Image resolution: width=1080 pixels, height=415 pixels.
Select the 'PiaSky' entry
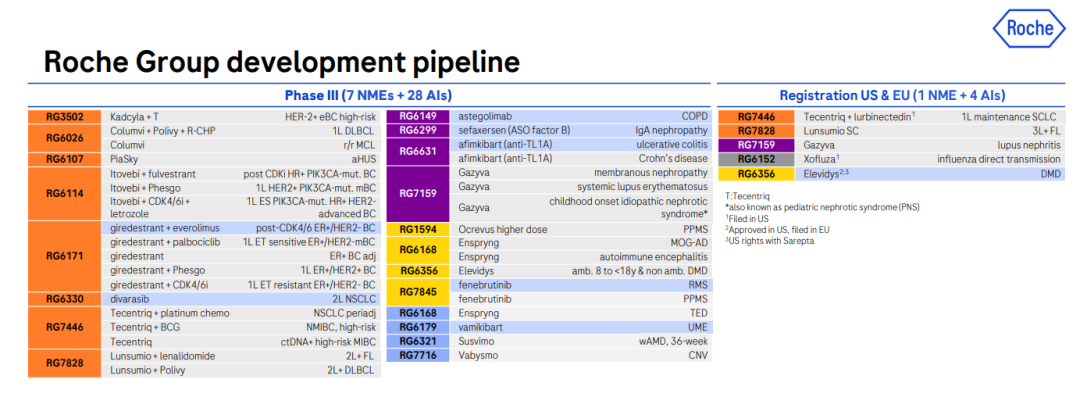tap(123, 159)
